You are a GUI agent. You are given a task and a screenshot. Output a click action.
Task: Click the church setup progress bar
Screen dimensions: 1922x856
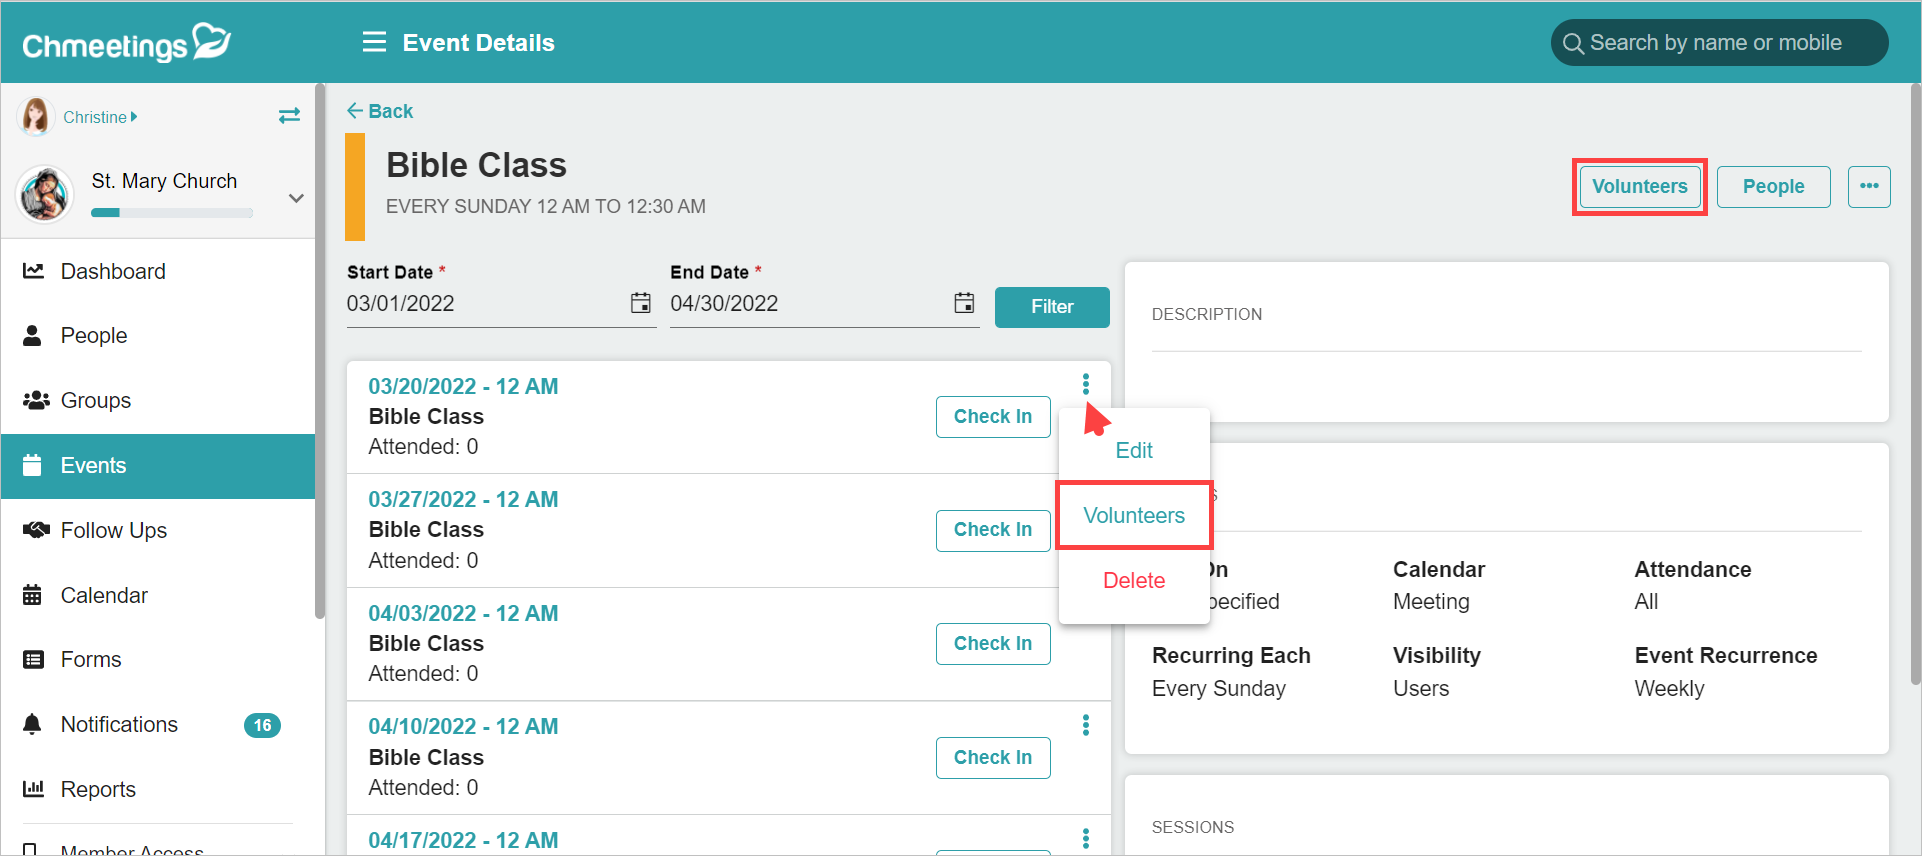point(172,212)
